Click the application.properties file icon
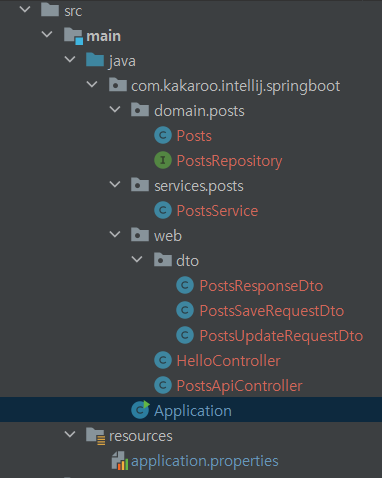 coord(120,461)
